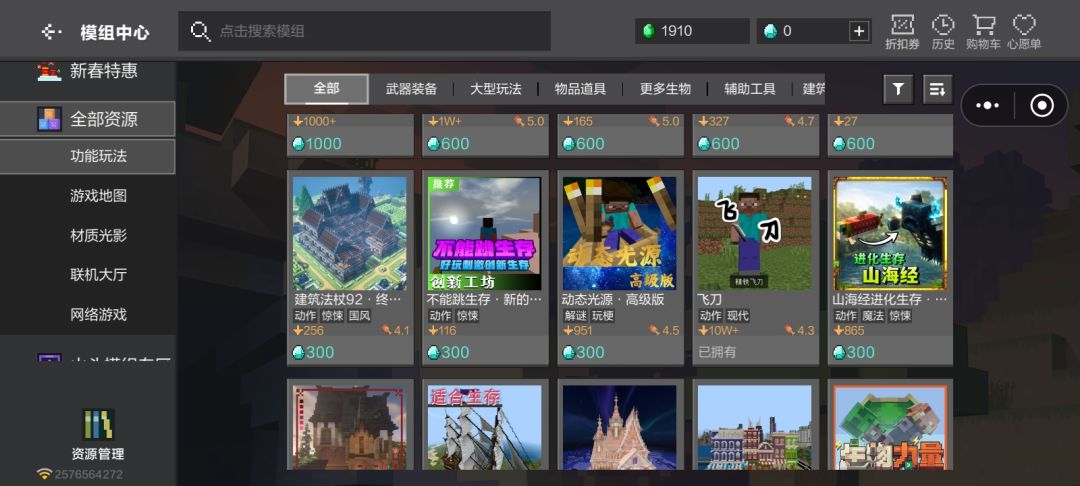Click the 现代 tag on 飞刀

coord(738,316)
